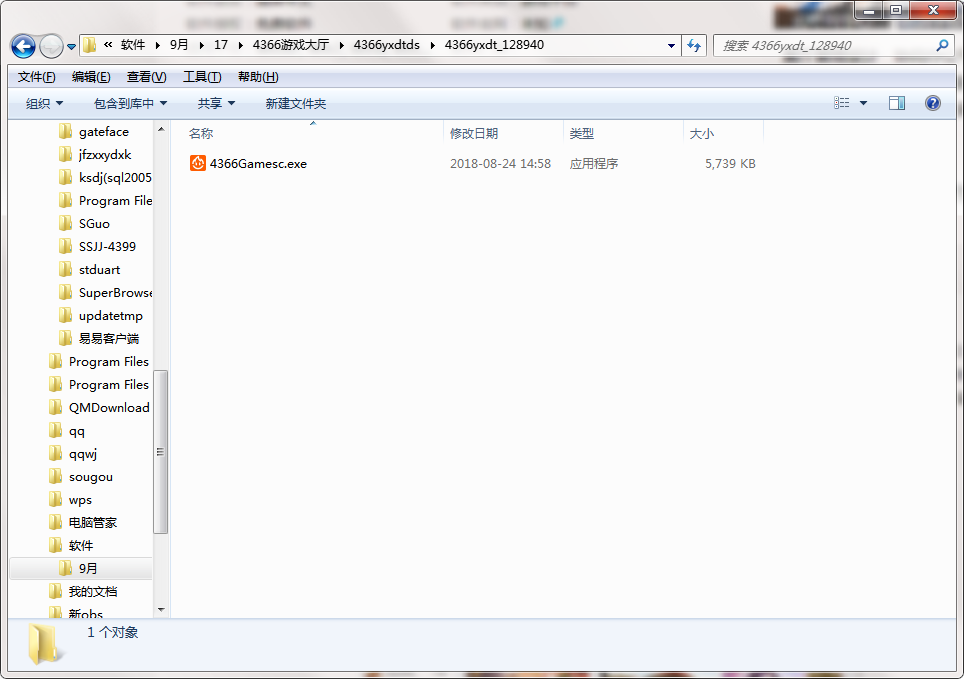
Task: Select the ksdj(sql2005 folder in the tree
Action: coord(115,178)
